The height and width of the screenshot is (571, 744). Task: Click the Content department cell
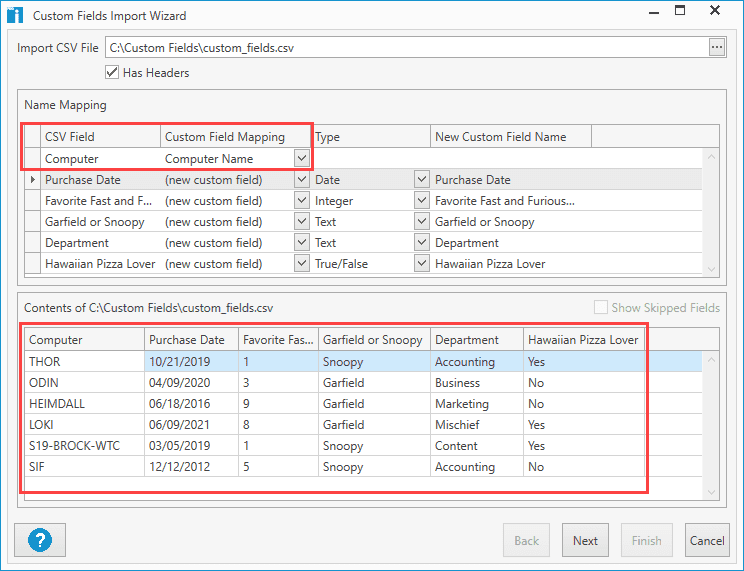[477, 446]
